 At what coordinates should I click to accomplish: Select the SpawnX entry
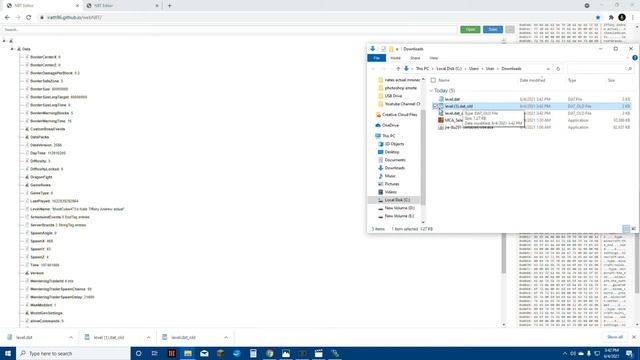pyautogui.click(x=41, y=241)
